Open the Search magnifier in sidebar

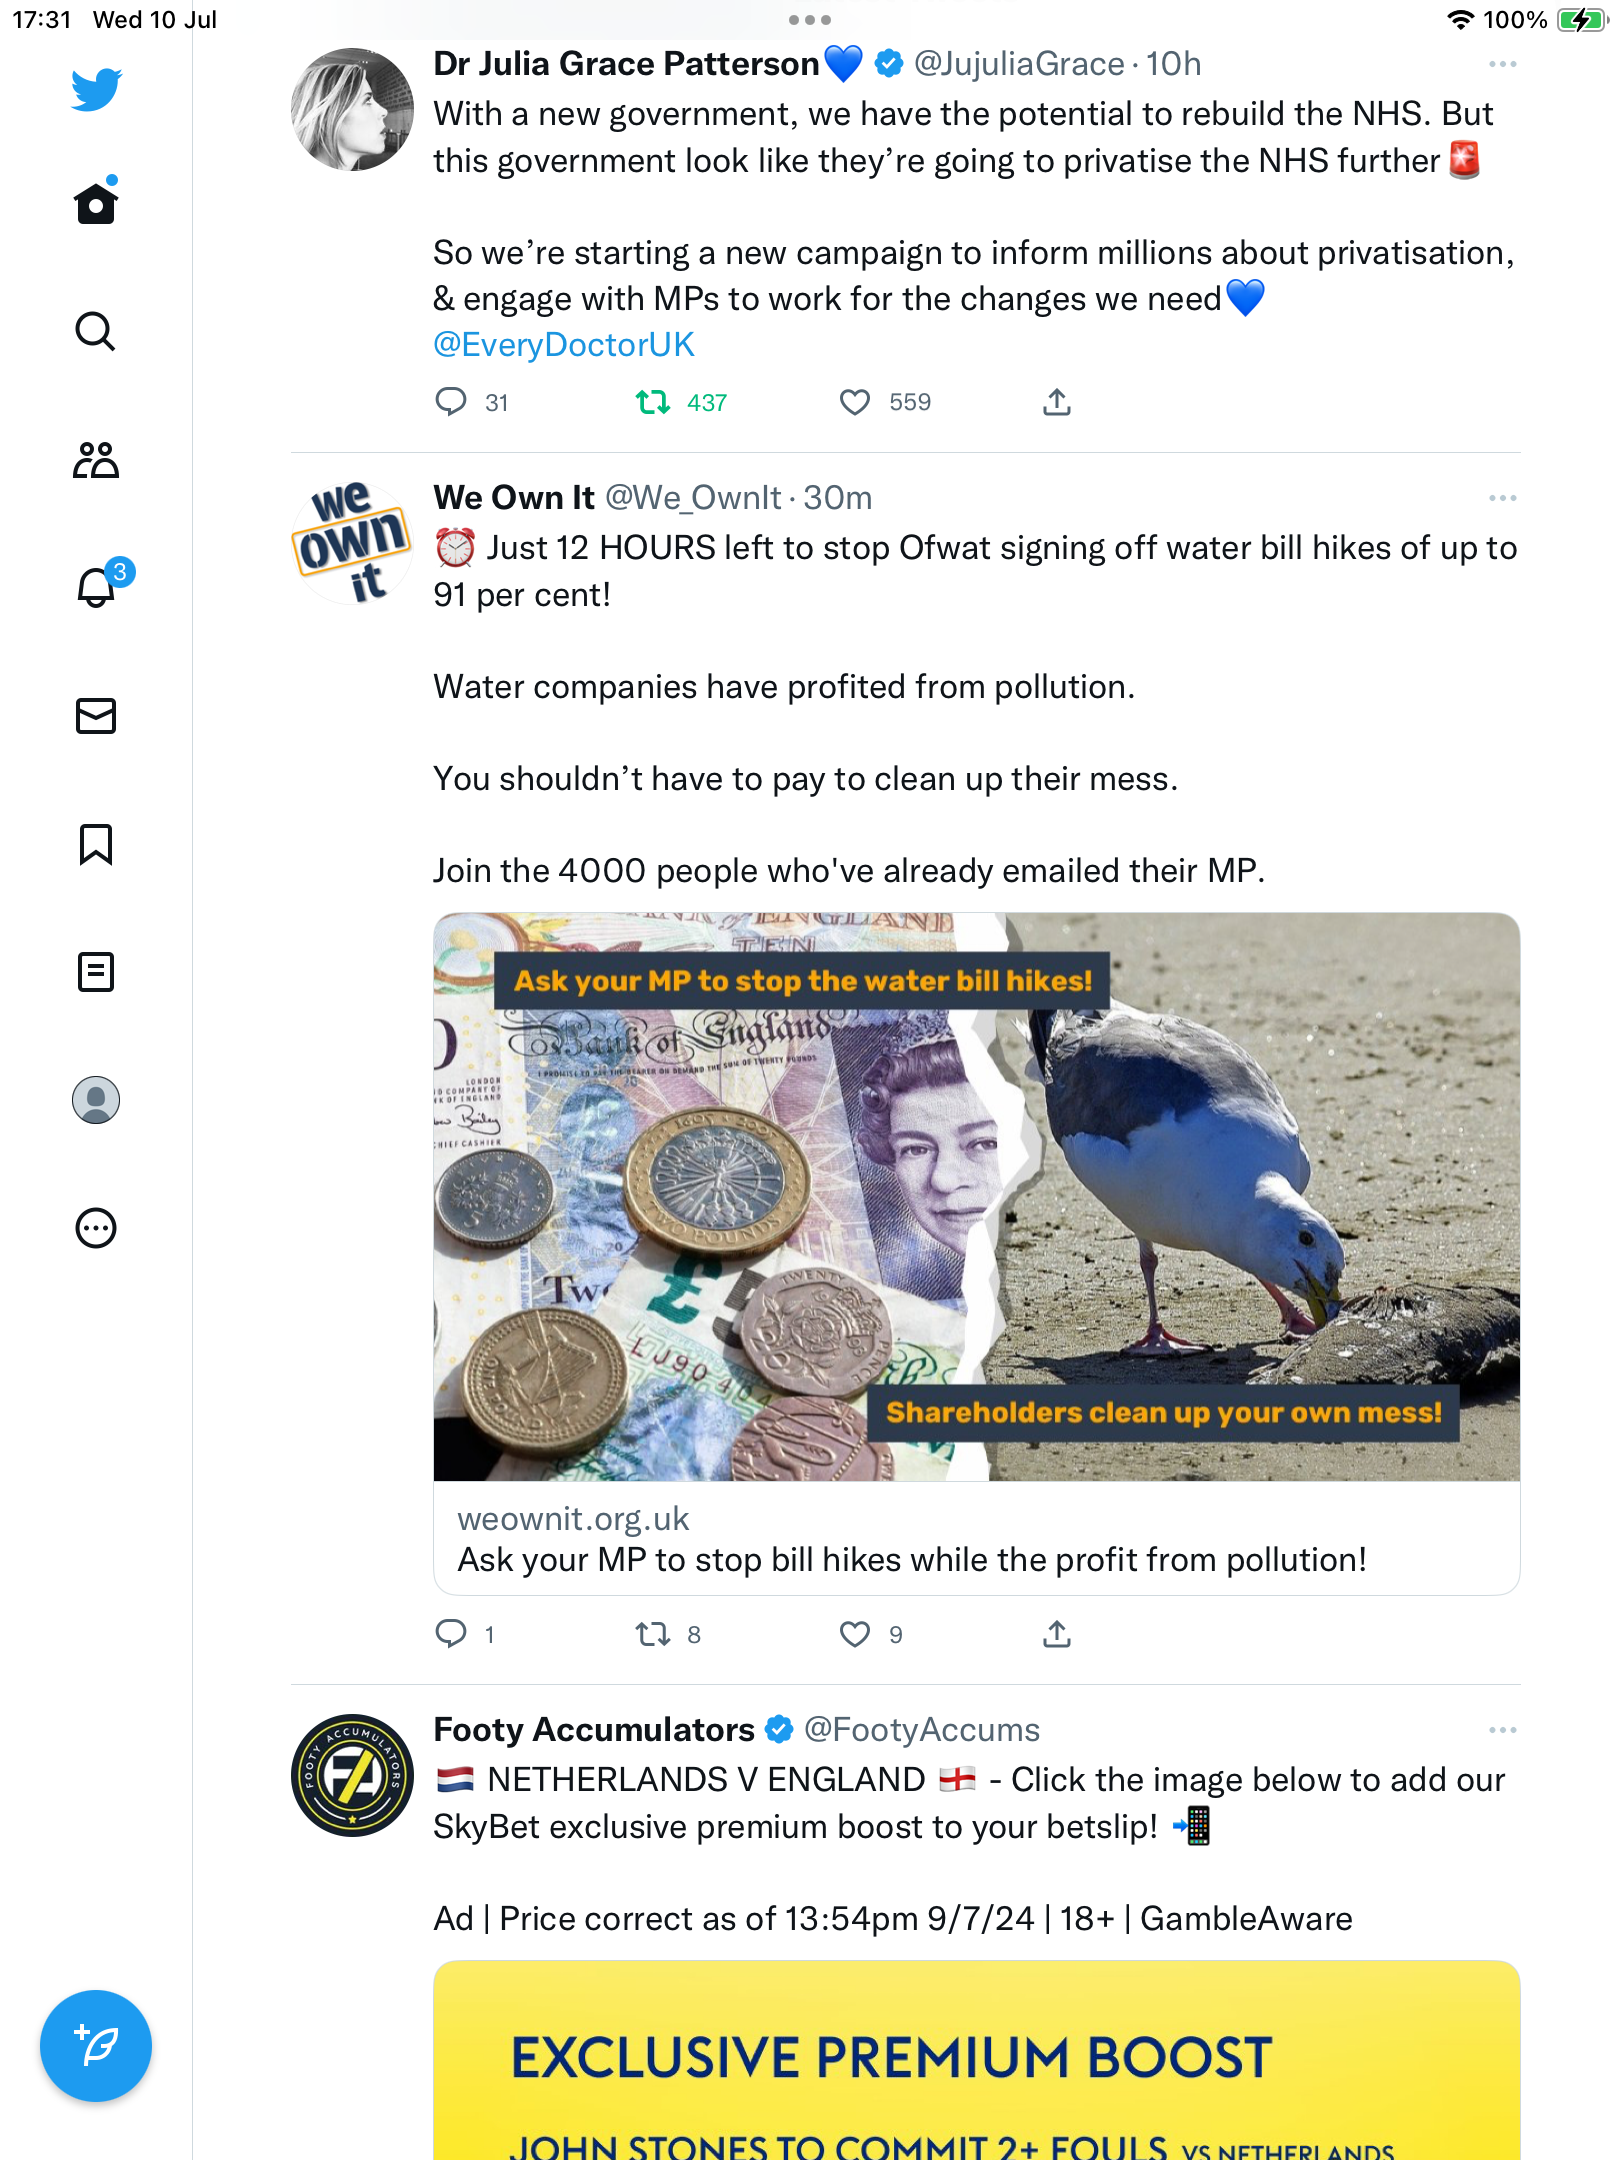click(x=95, y=331)
